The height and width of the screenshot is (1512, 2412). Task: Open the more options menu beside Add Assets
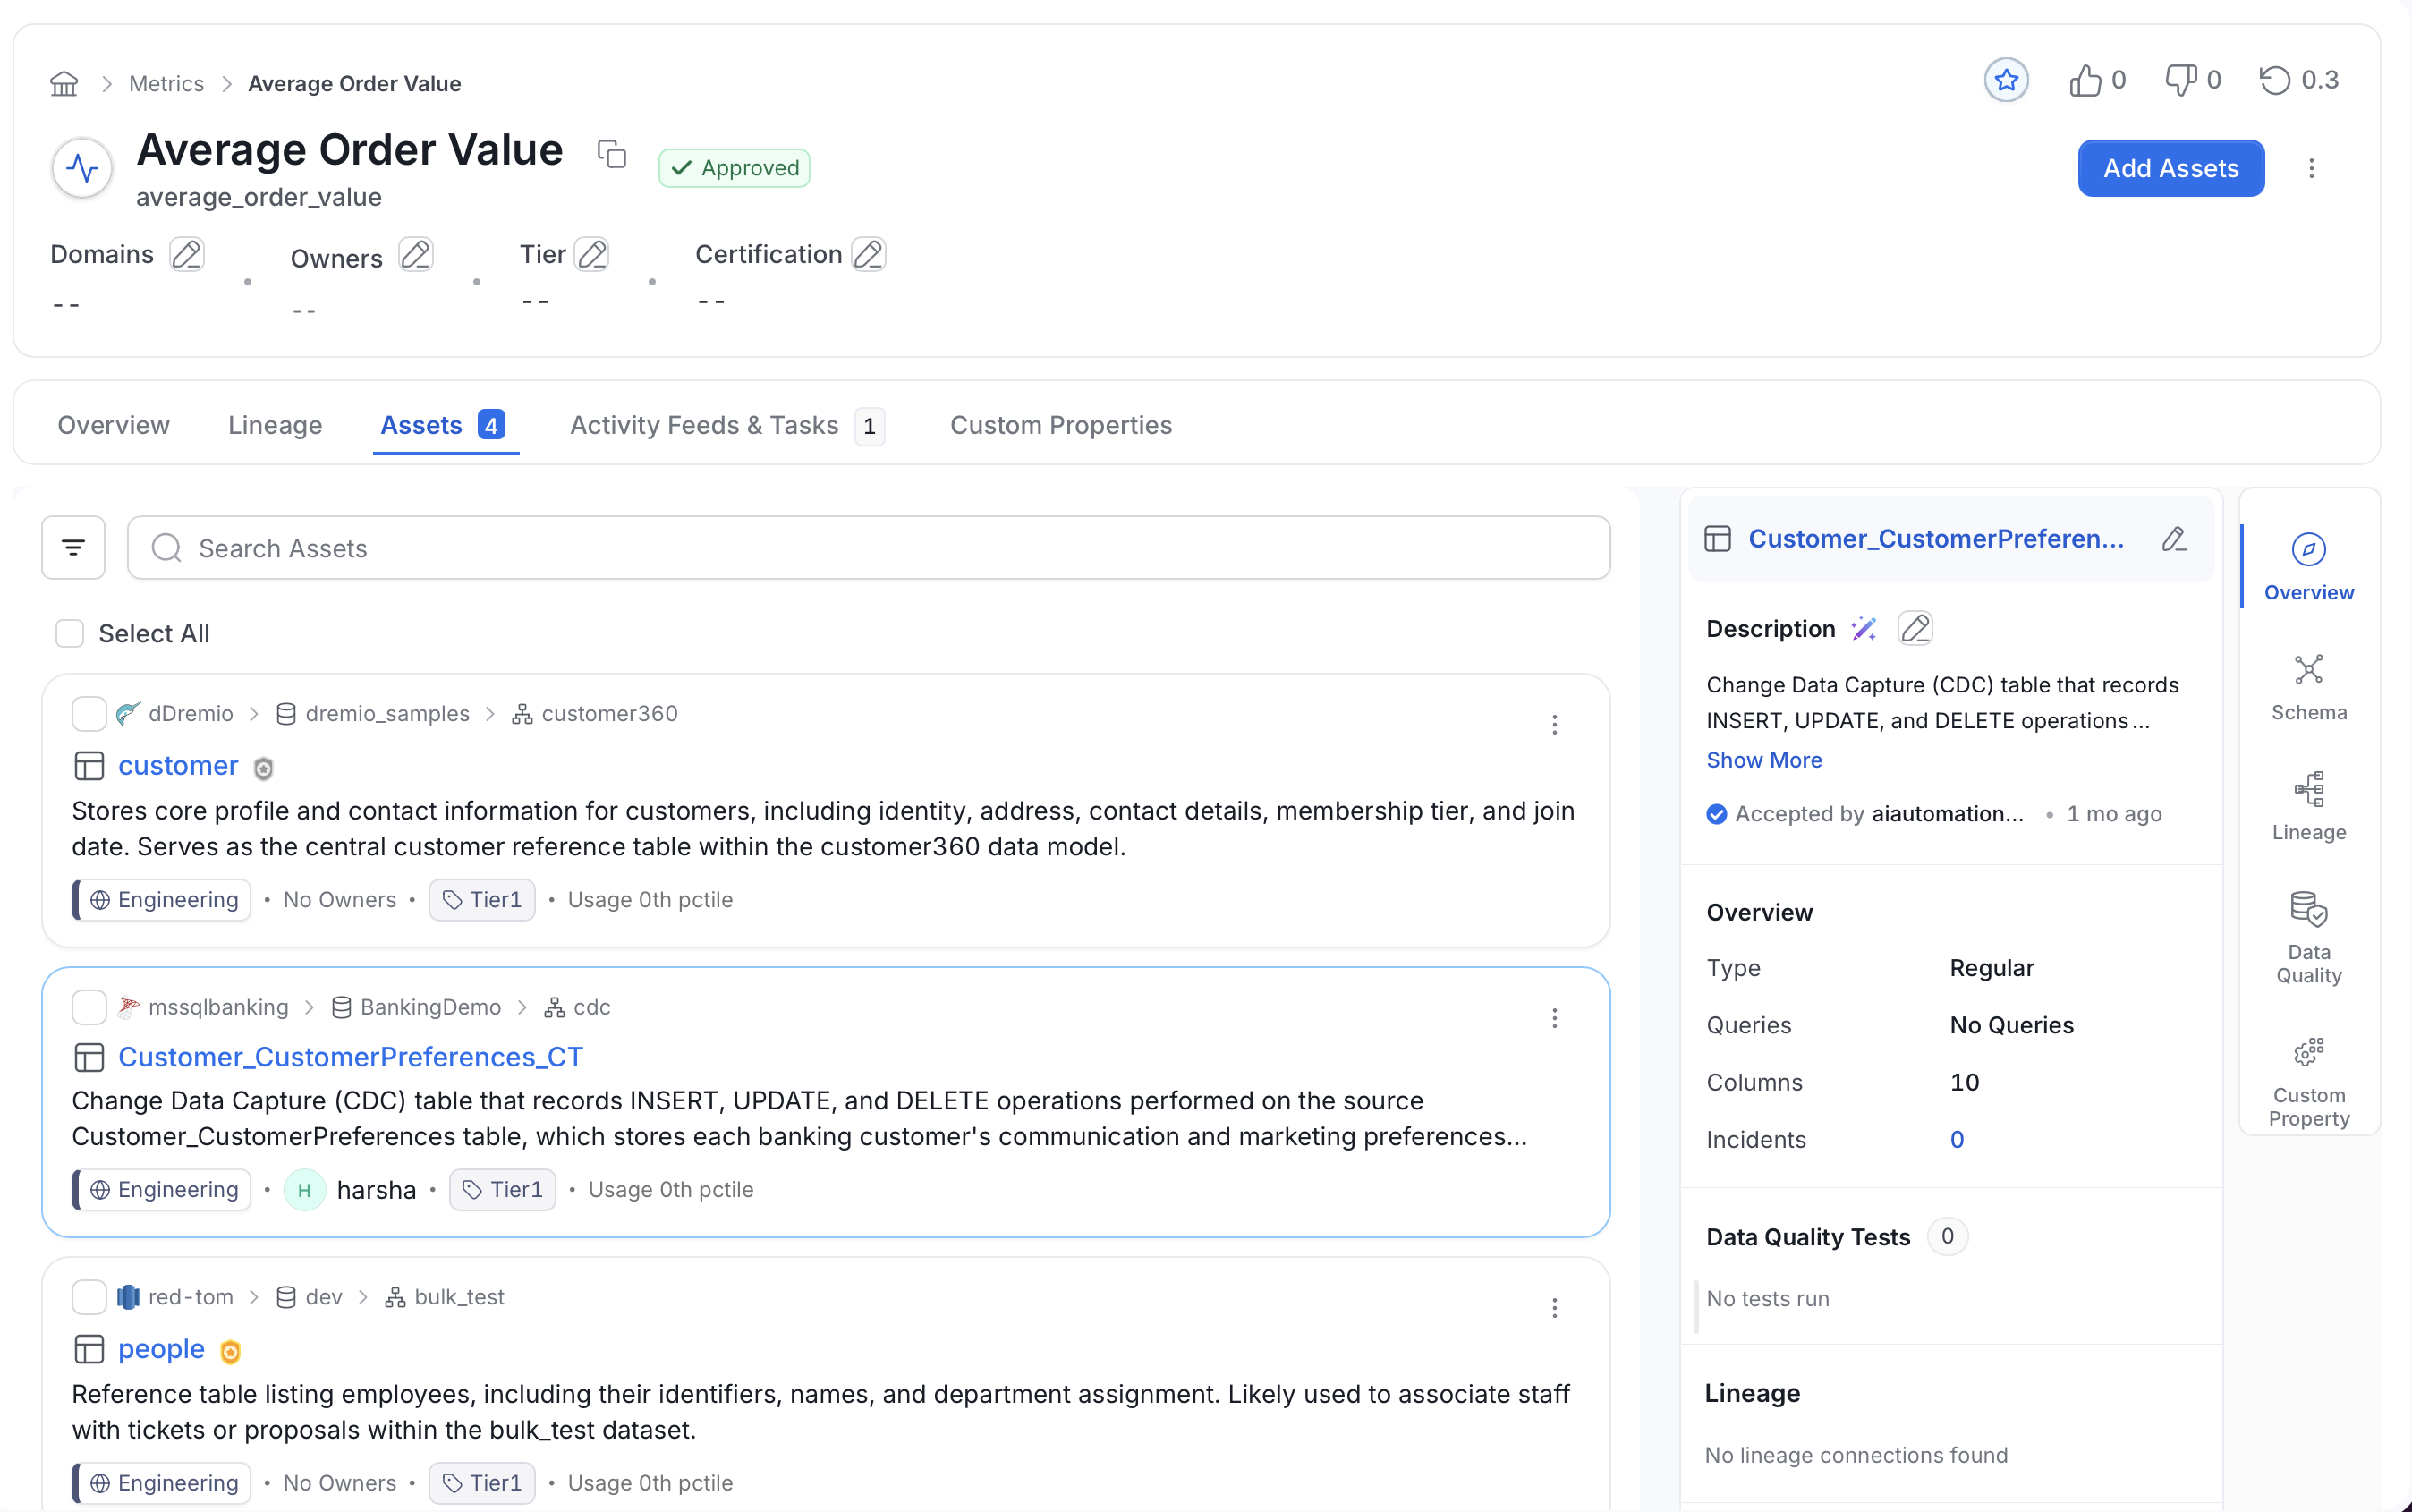pos(2311,168)
